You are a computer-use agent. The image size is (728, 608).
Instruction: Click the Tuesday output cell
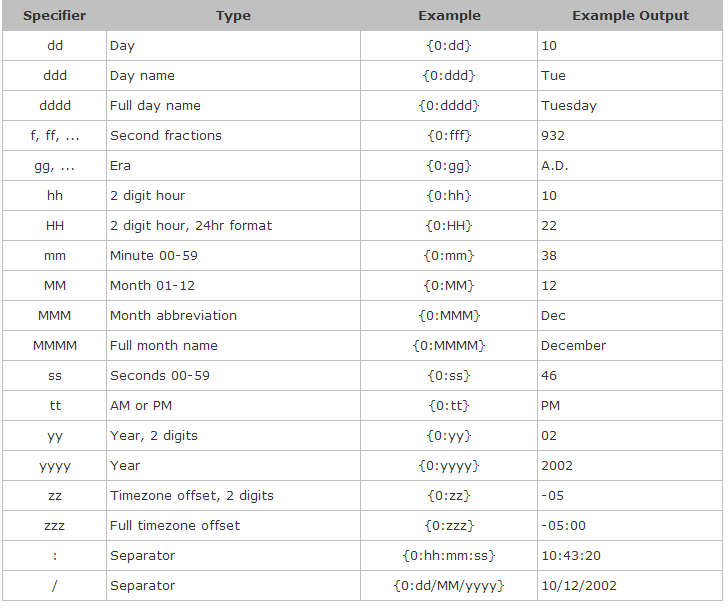[x=630, y=106]
